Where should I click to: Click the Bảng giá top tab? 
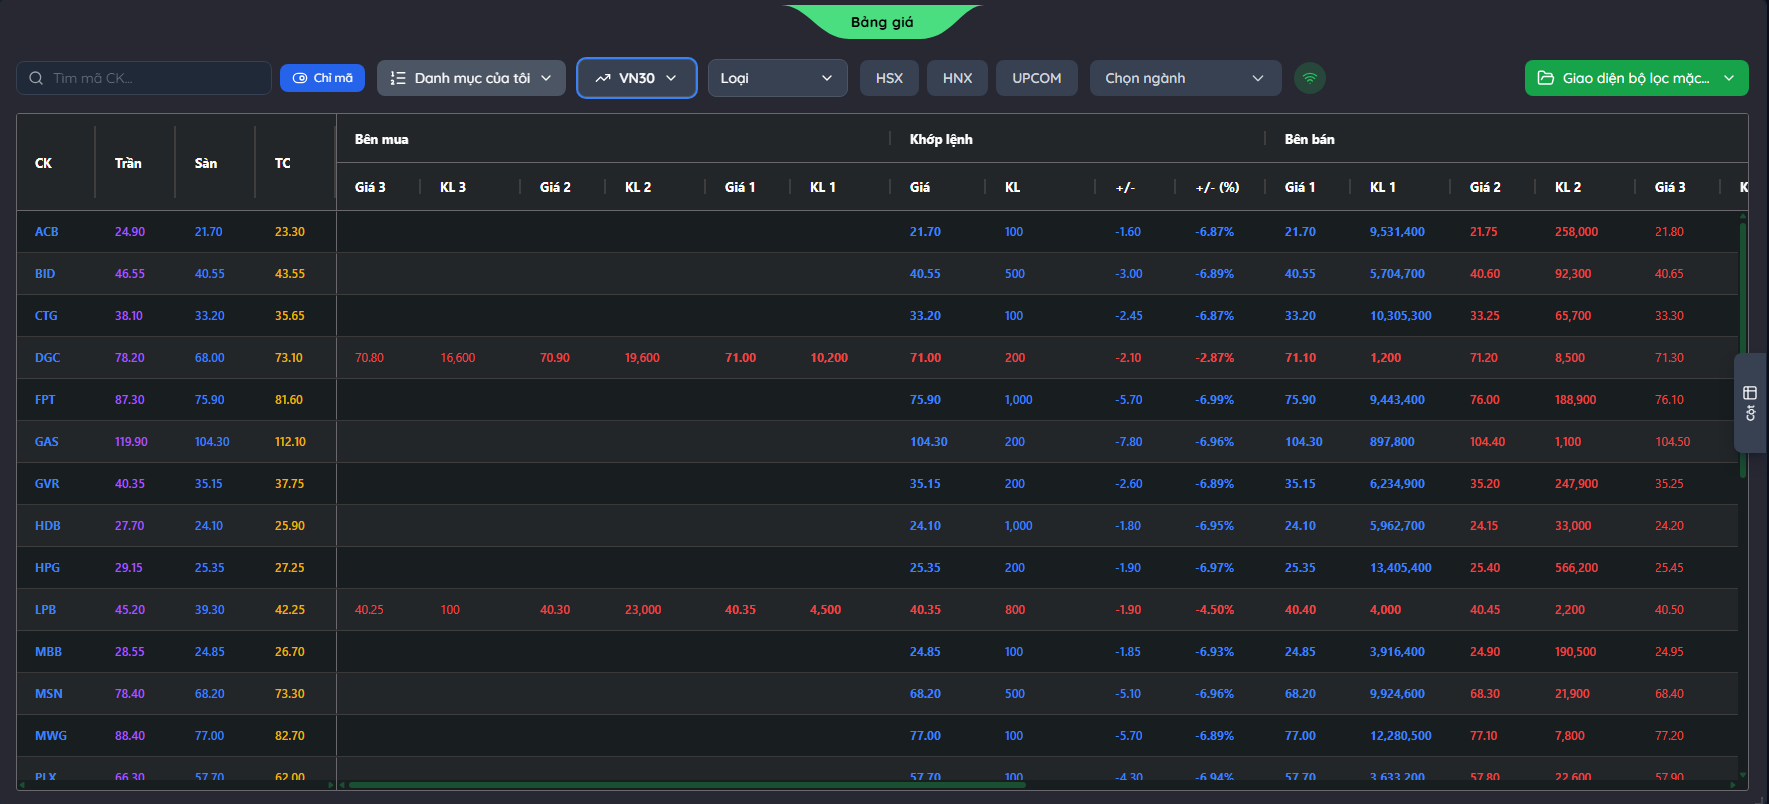coord(882,22)
